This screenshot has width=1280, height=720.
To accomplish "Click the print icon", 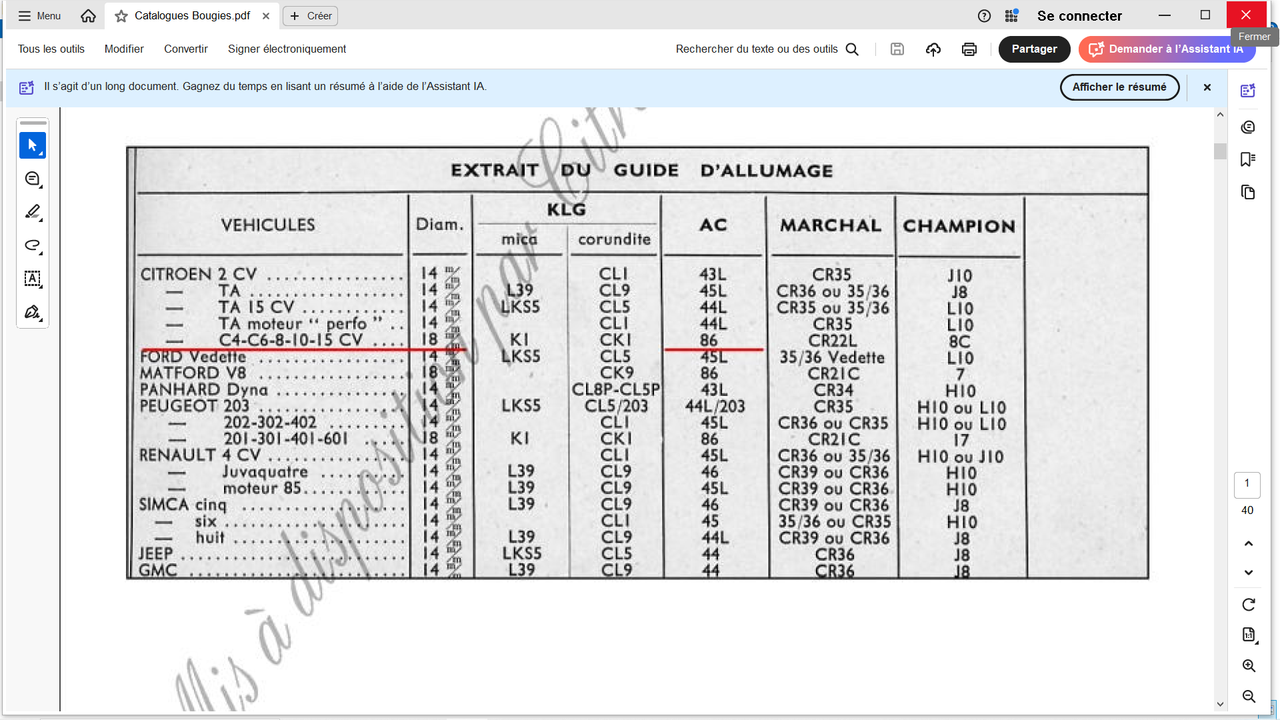I will coord(969,49).
